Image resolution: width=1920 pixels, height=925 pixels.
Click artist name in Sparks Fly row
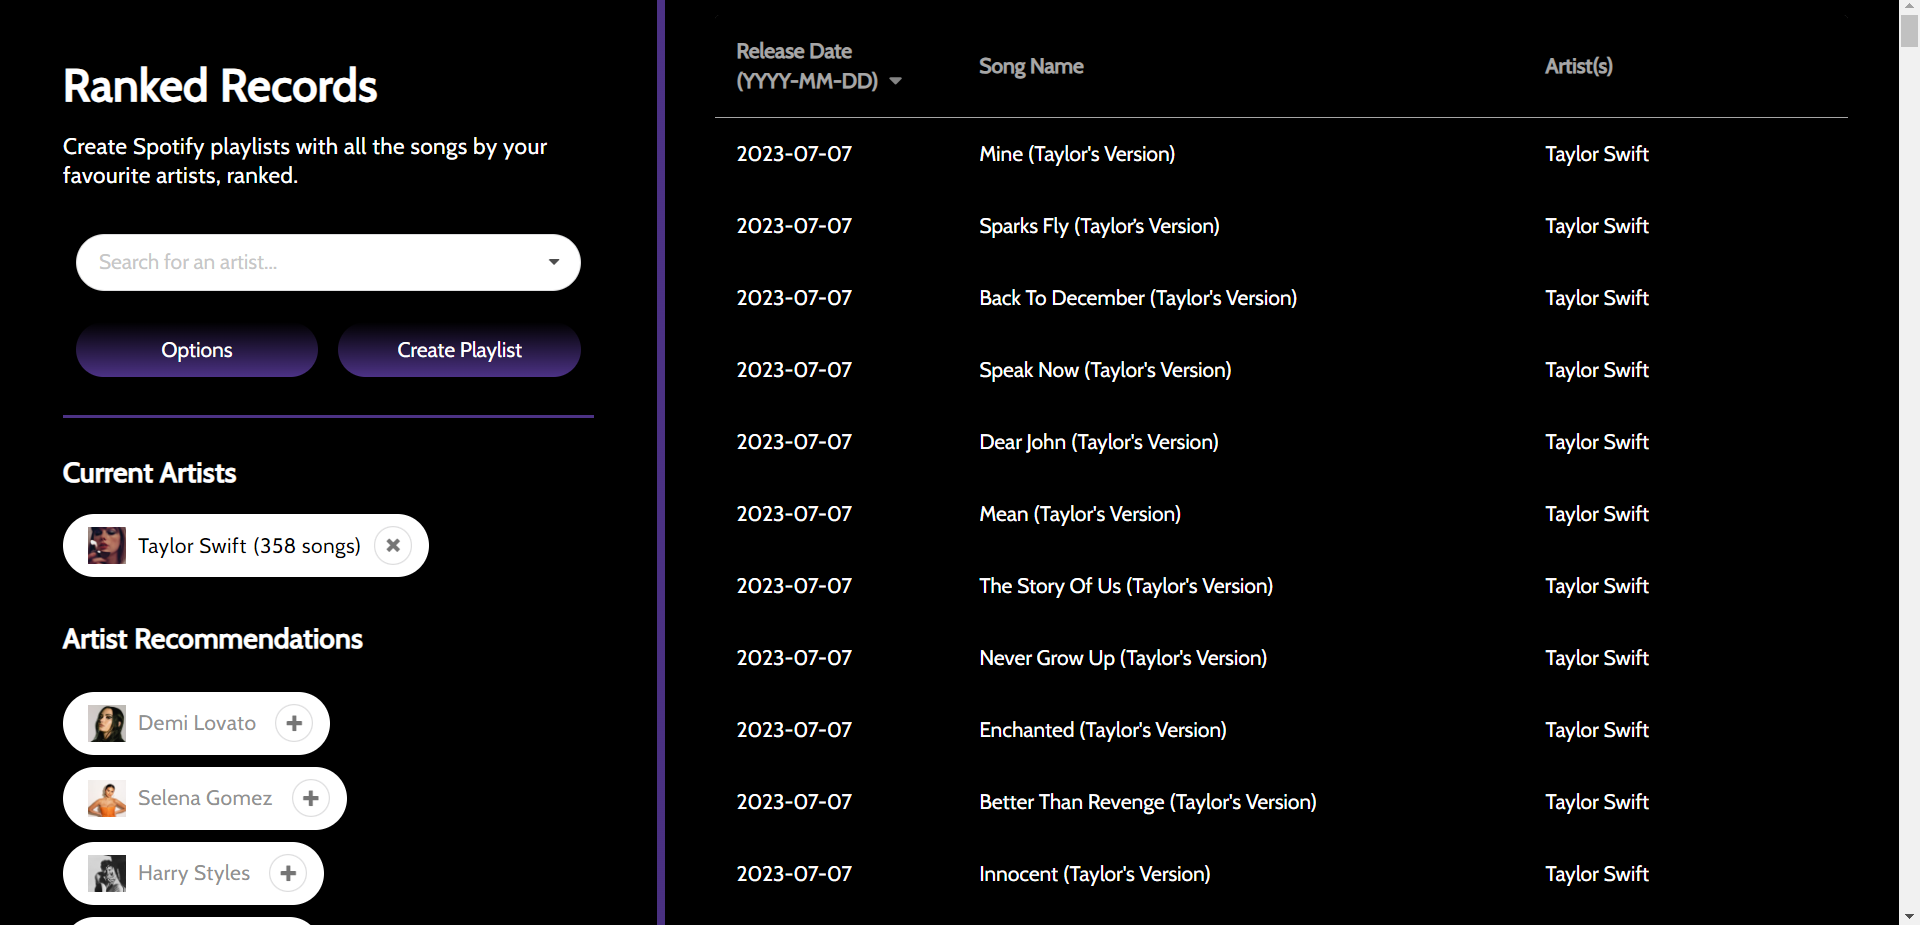click(1597, 226)
